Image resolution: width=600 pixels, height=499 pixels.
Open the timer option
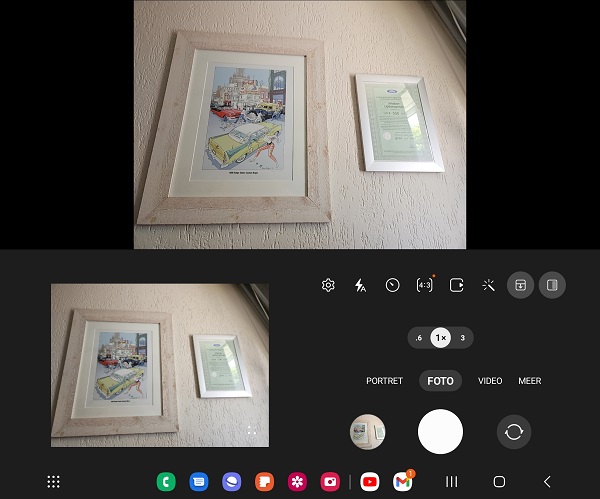[392, 285]
